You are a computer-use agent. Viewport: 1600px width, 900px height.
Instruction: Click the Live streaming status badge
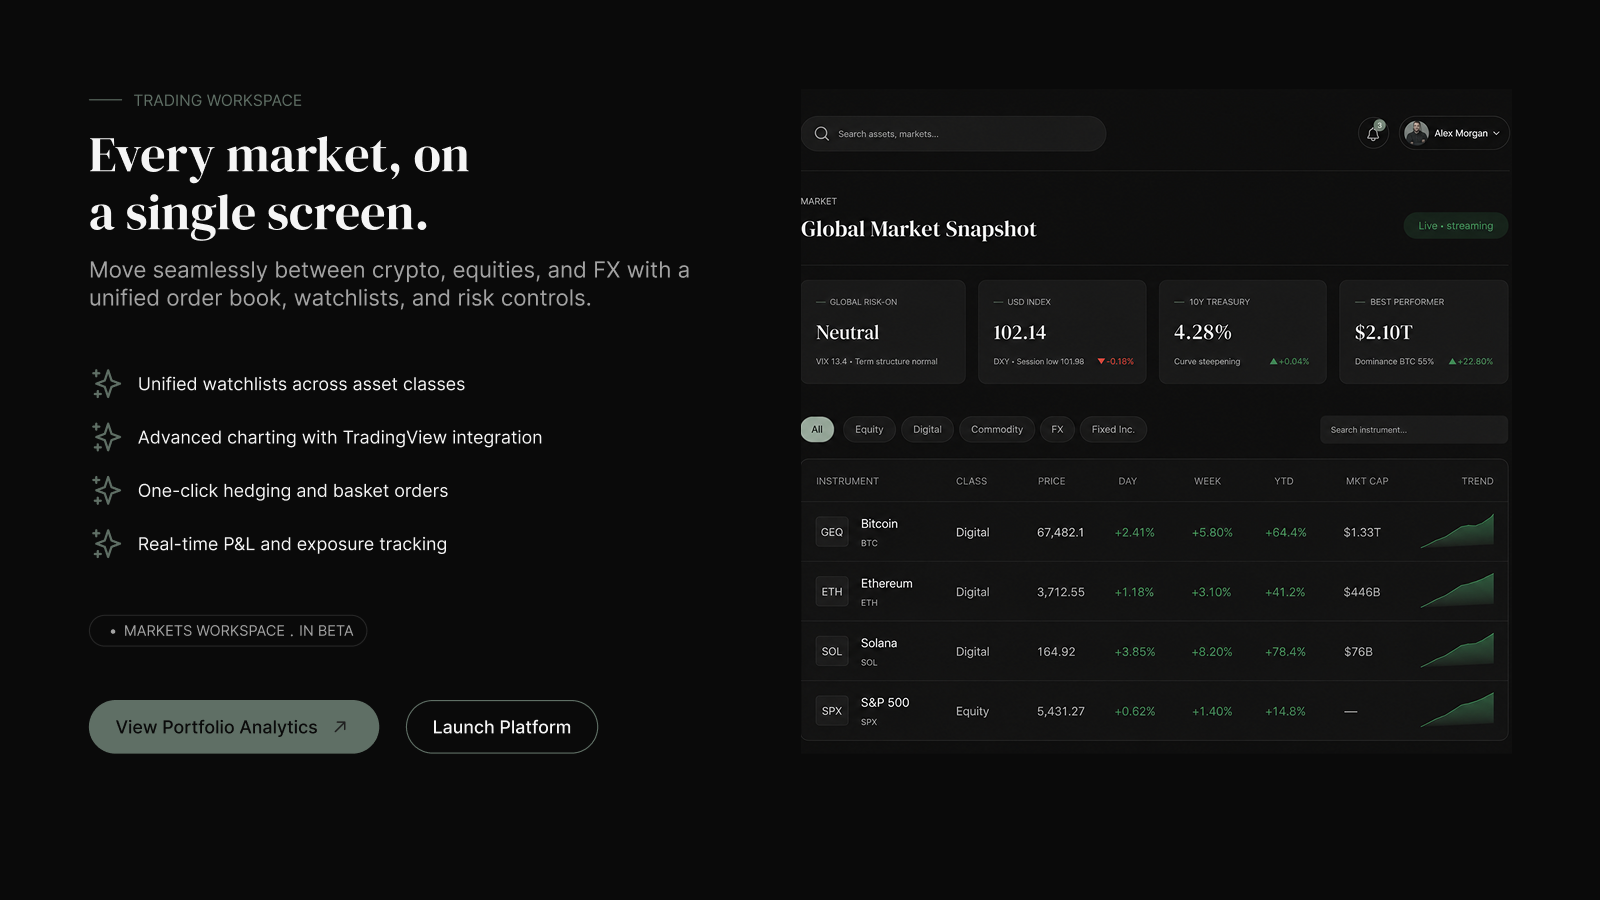click(x=1456, y=226)
